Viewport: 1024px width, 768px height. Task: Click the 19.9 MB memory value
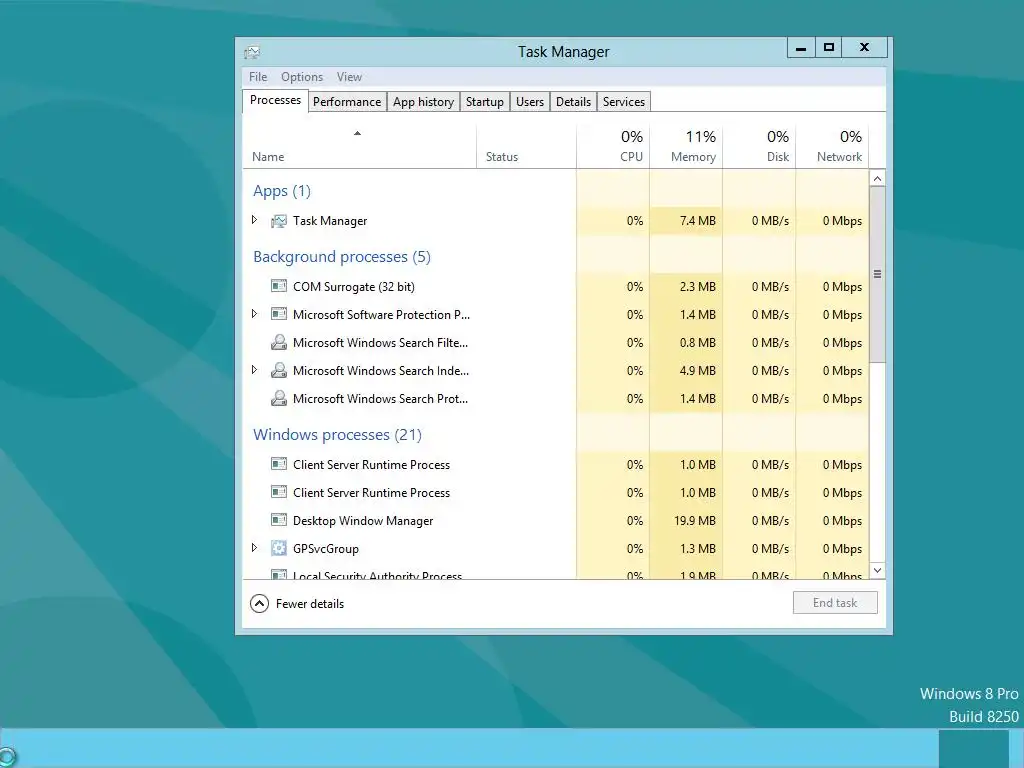(695, 520)
